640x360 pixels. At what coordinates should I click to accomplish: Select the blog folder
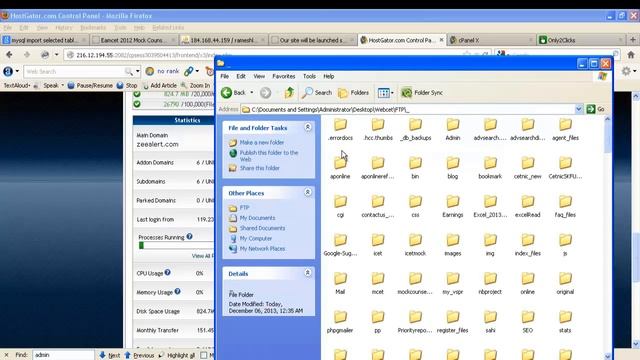click(453, 168)
